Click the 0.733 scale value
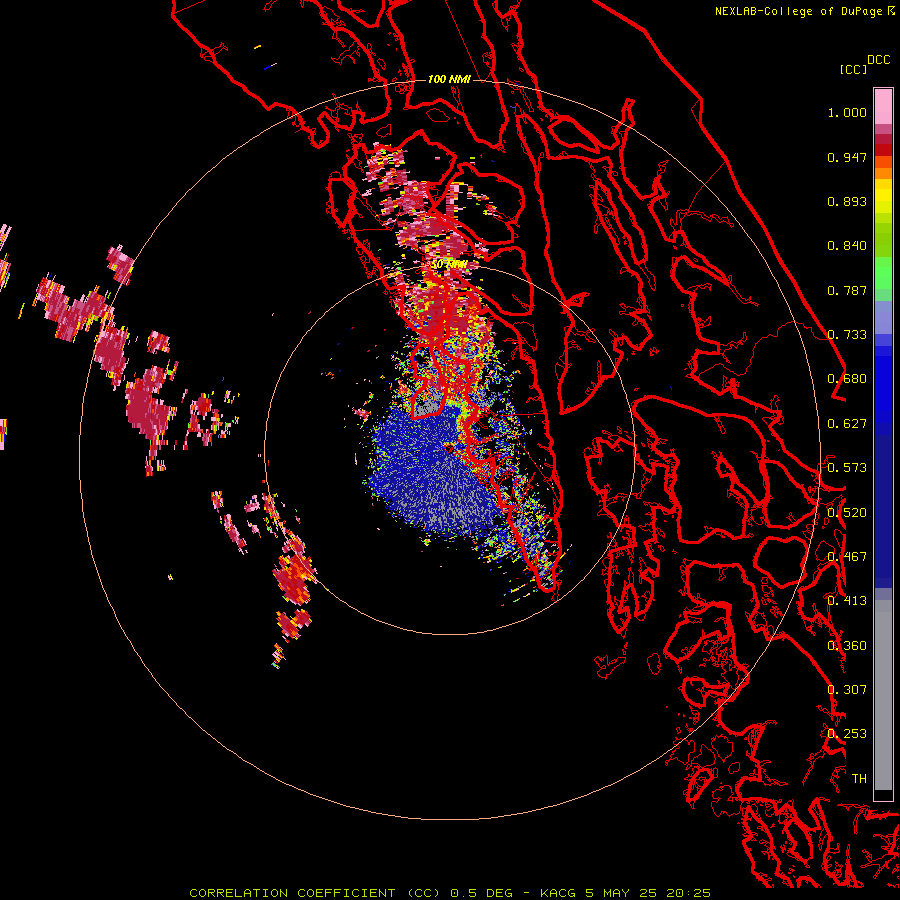Viewport: 900px width, 900px height. [847, 335]
